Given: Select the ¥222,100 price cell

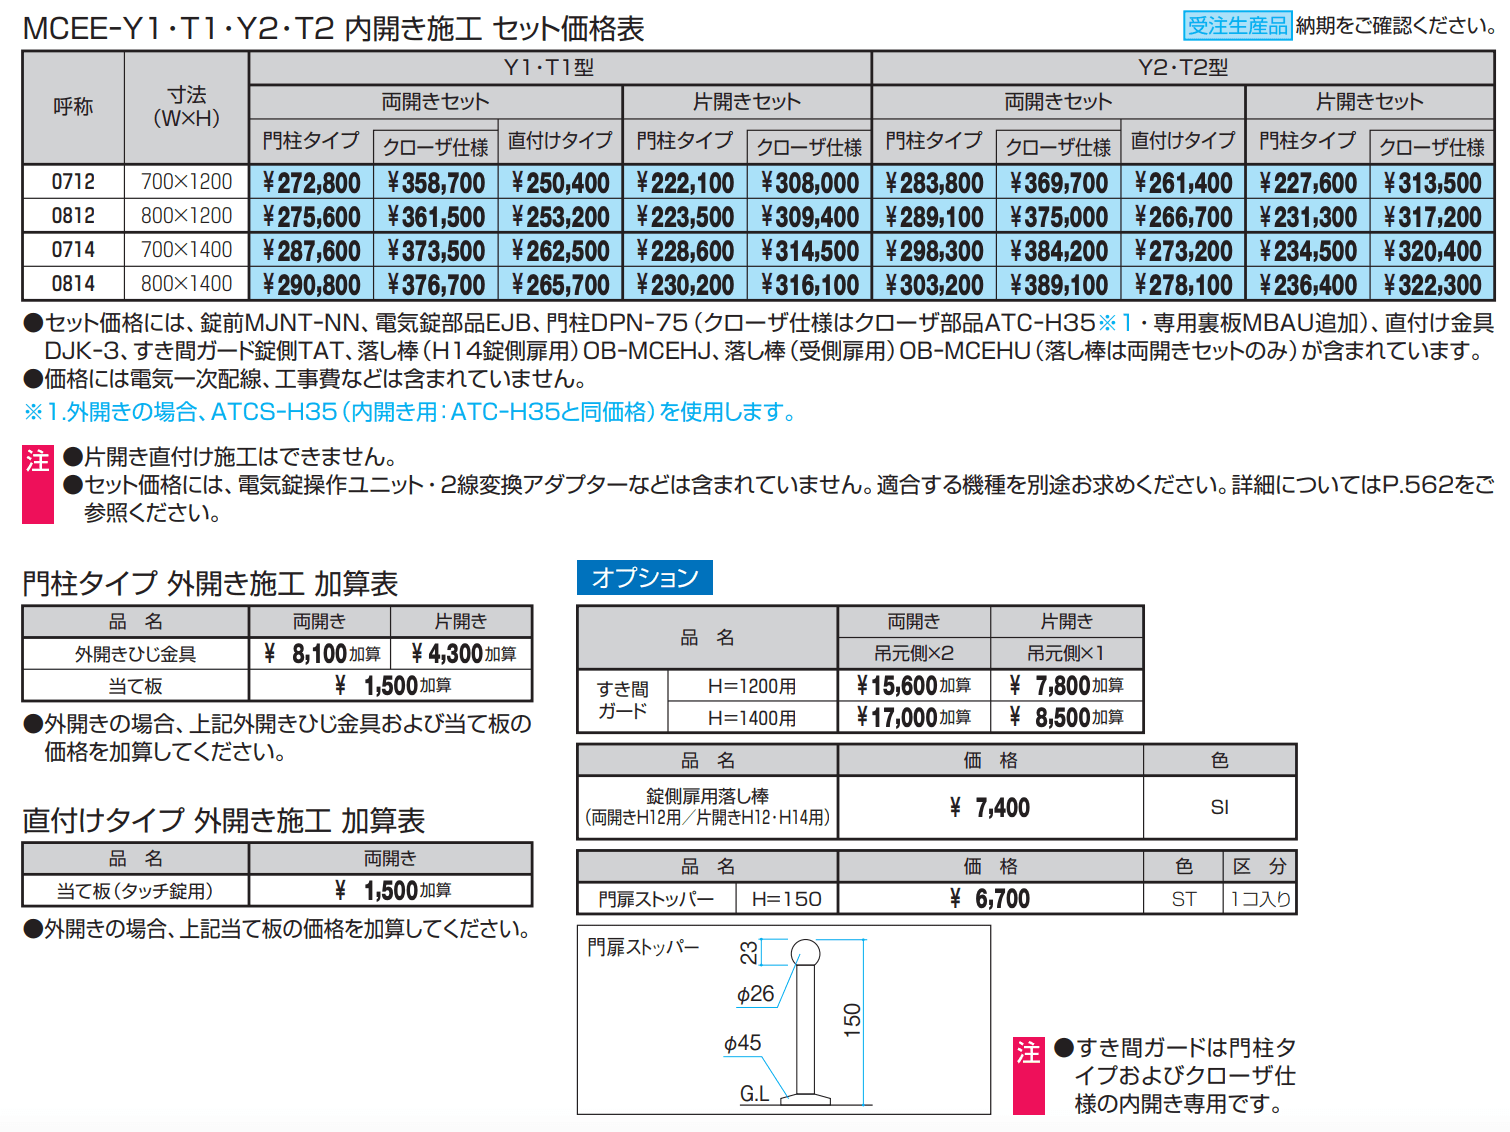Looking at the screenshot, I should (685, 183).
